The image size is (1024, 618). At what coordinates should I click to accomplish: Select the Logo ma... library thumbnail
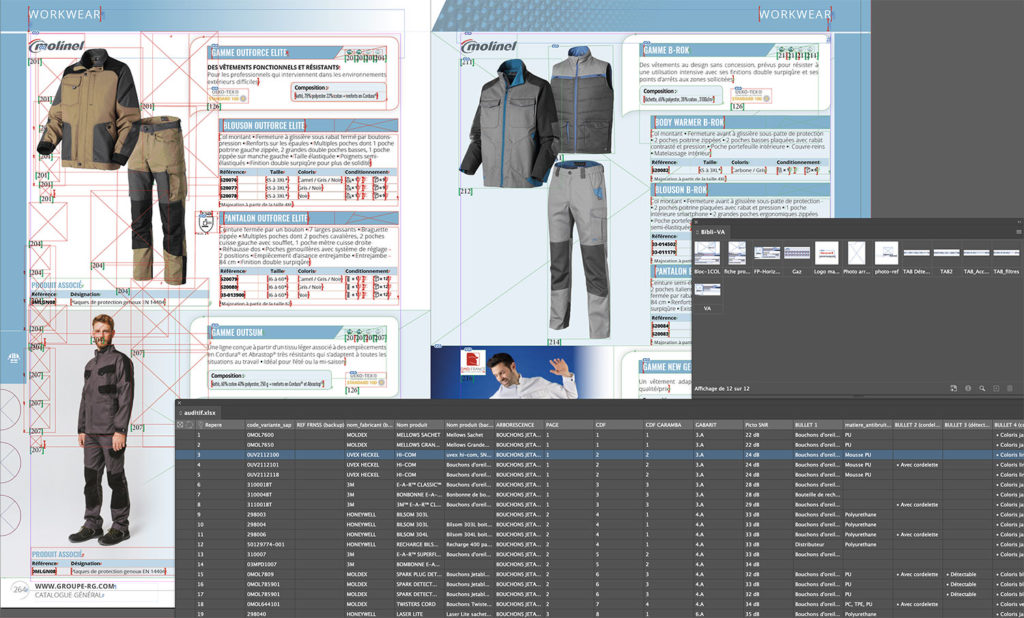826,253
